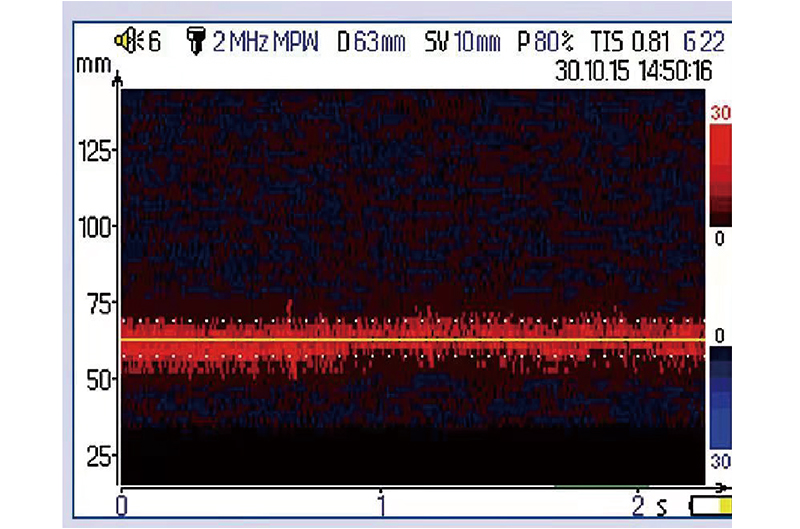Viewport: 800px width, 529px height.
Task: Click the 1 second time axis mark
Action: (381, 503)
